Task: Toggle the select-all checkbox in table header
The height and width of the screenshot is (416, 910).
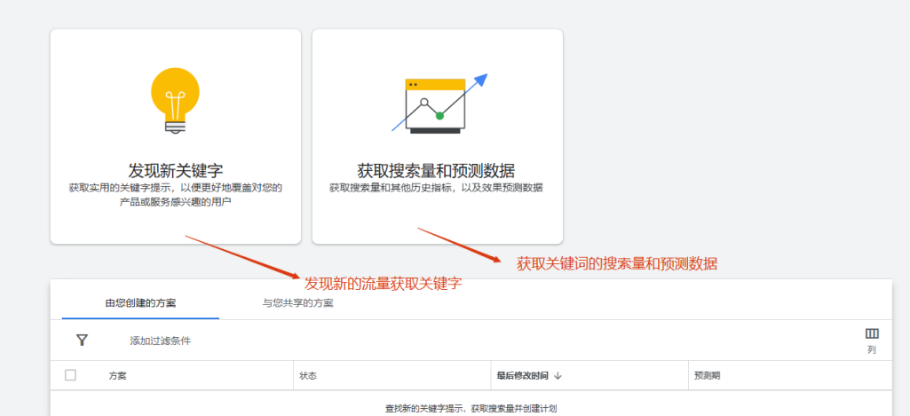Action: coord(70,376)
